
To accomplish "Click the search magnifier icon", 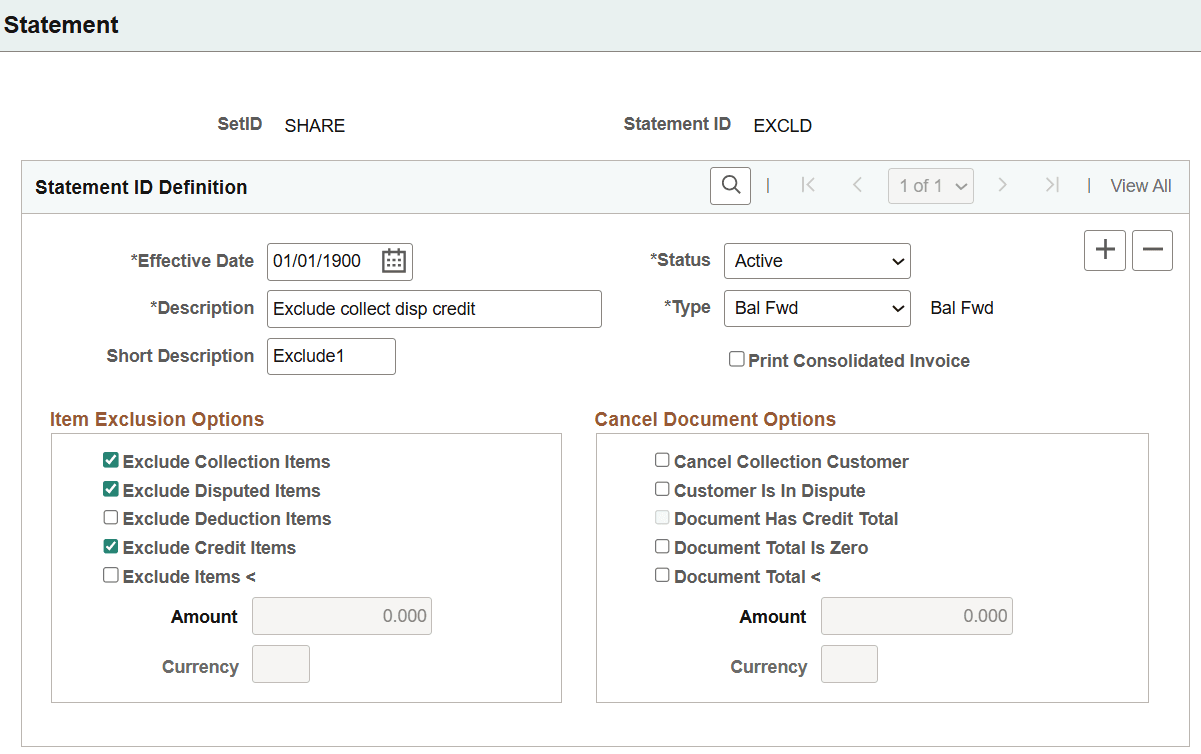I will tap(730, 185).
